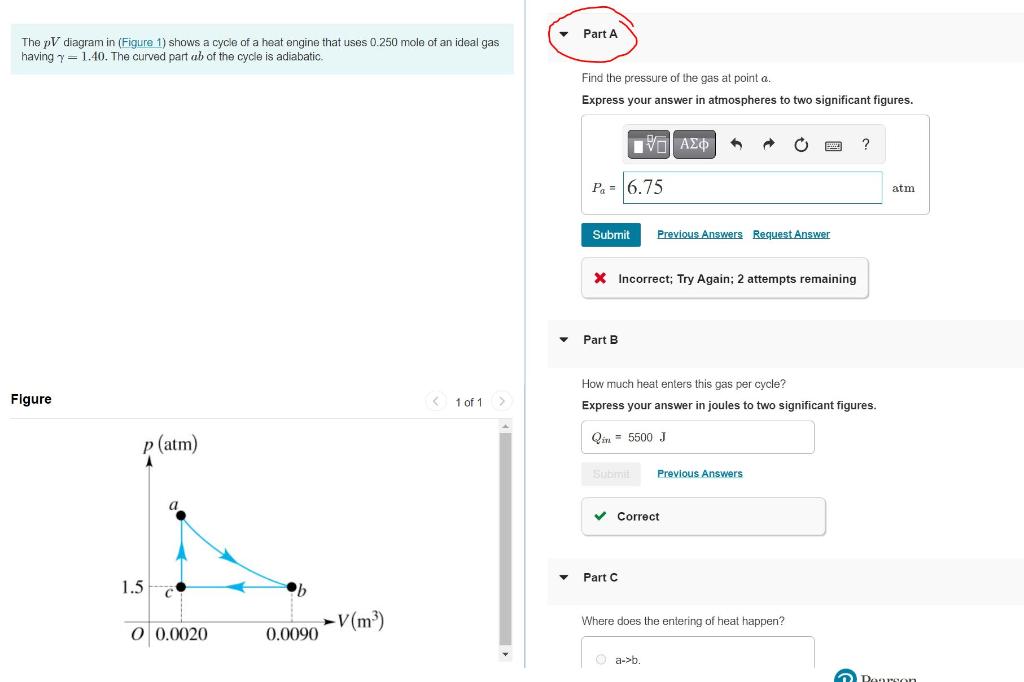Collapse Part C section
The height and width of the screenshot is (682, 1024).
(563, 577)
